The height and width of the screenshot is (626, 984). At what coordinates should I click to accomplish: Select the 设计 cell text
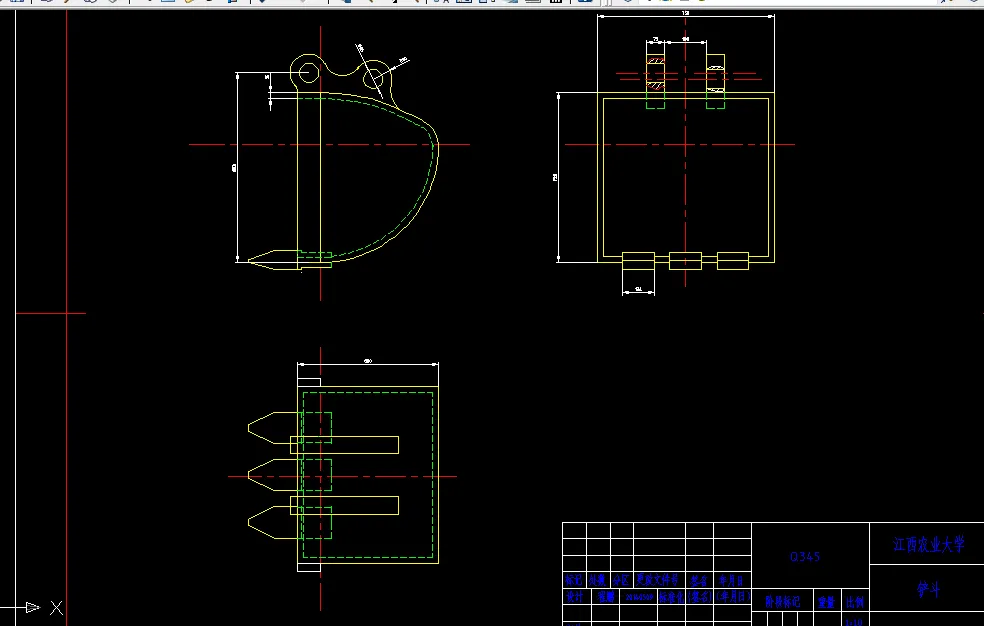coord(574,597)
